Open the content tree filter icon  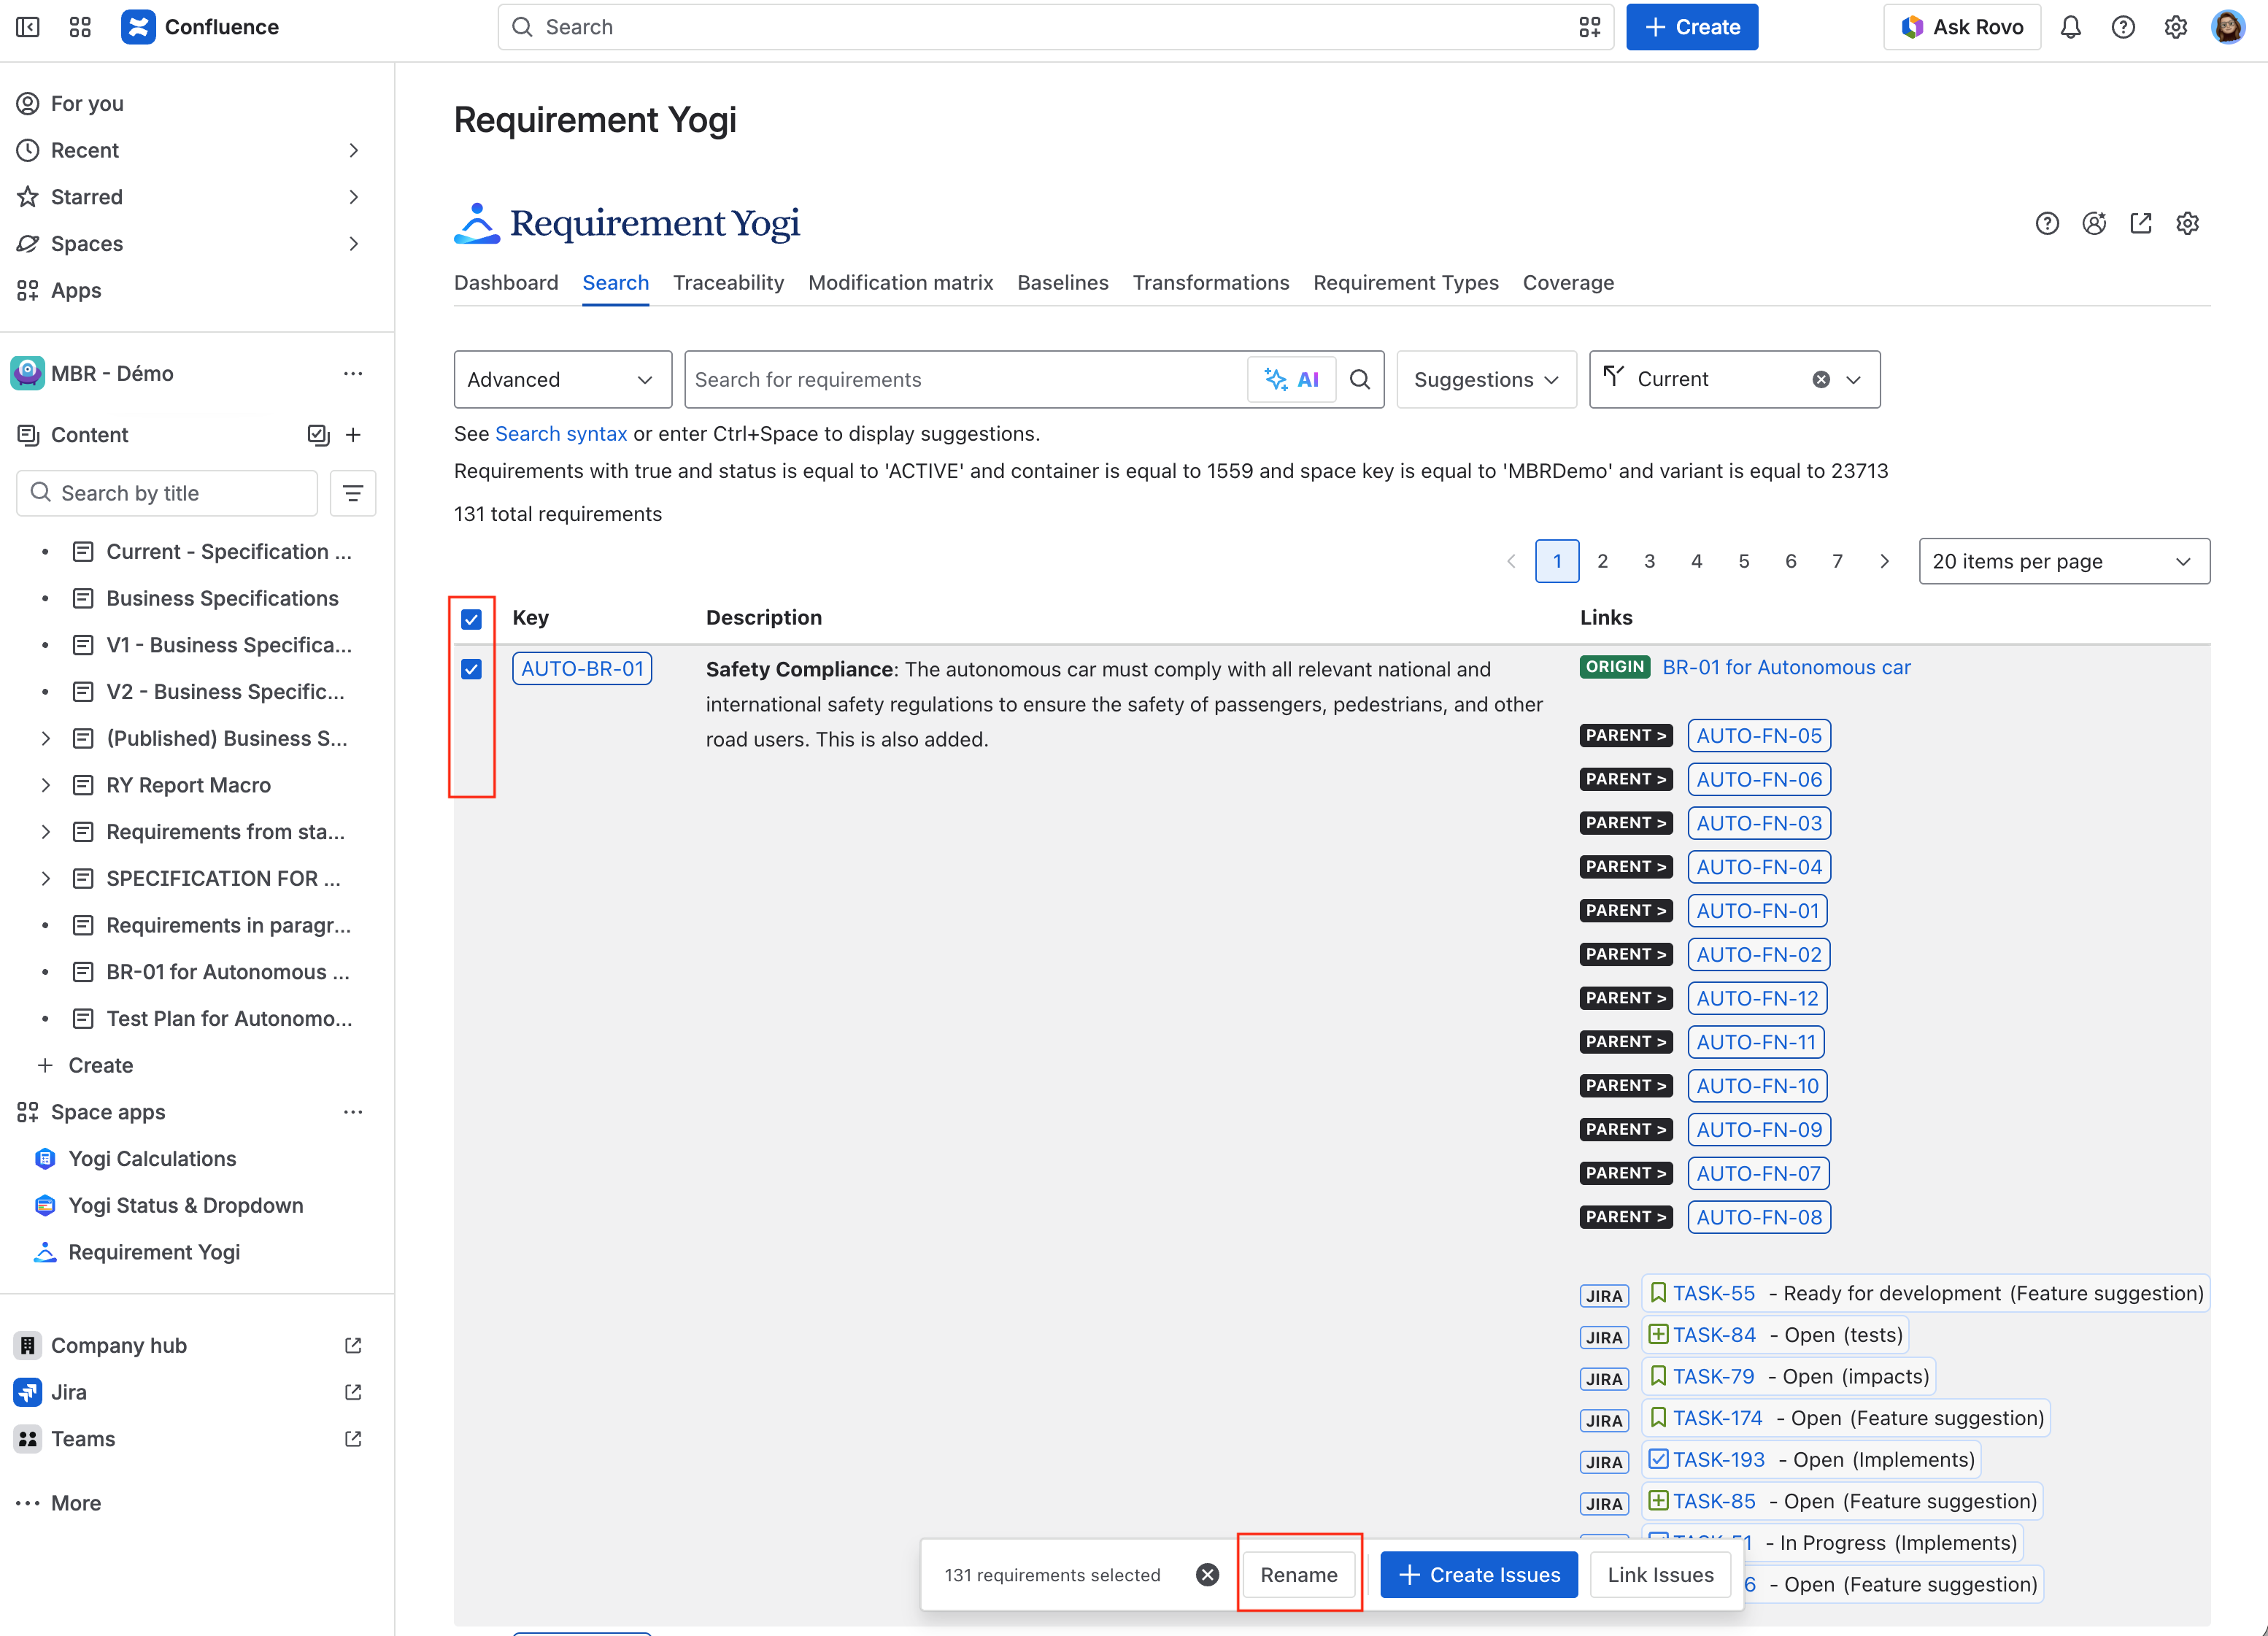coord(353,493)
